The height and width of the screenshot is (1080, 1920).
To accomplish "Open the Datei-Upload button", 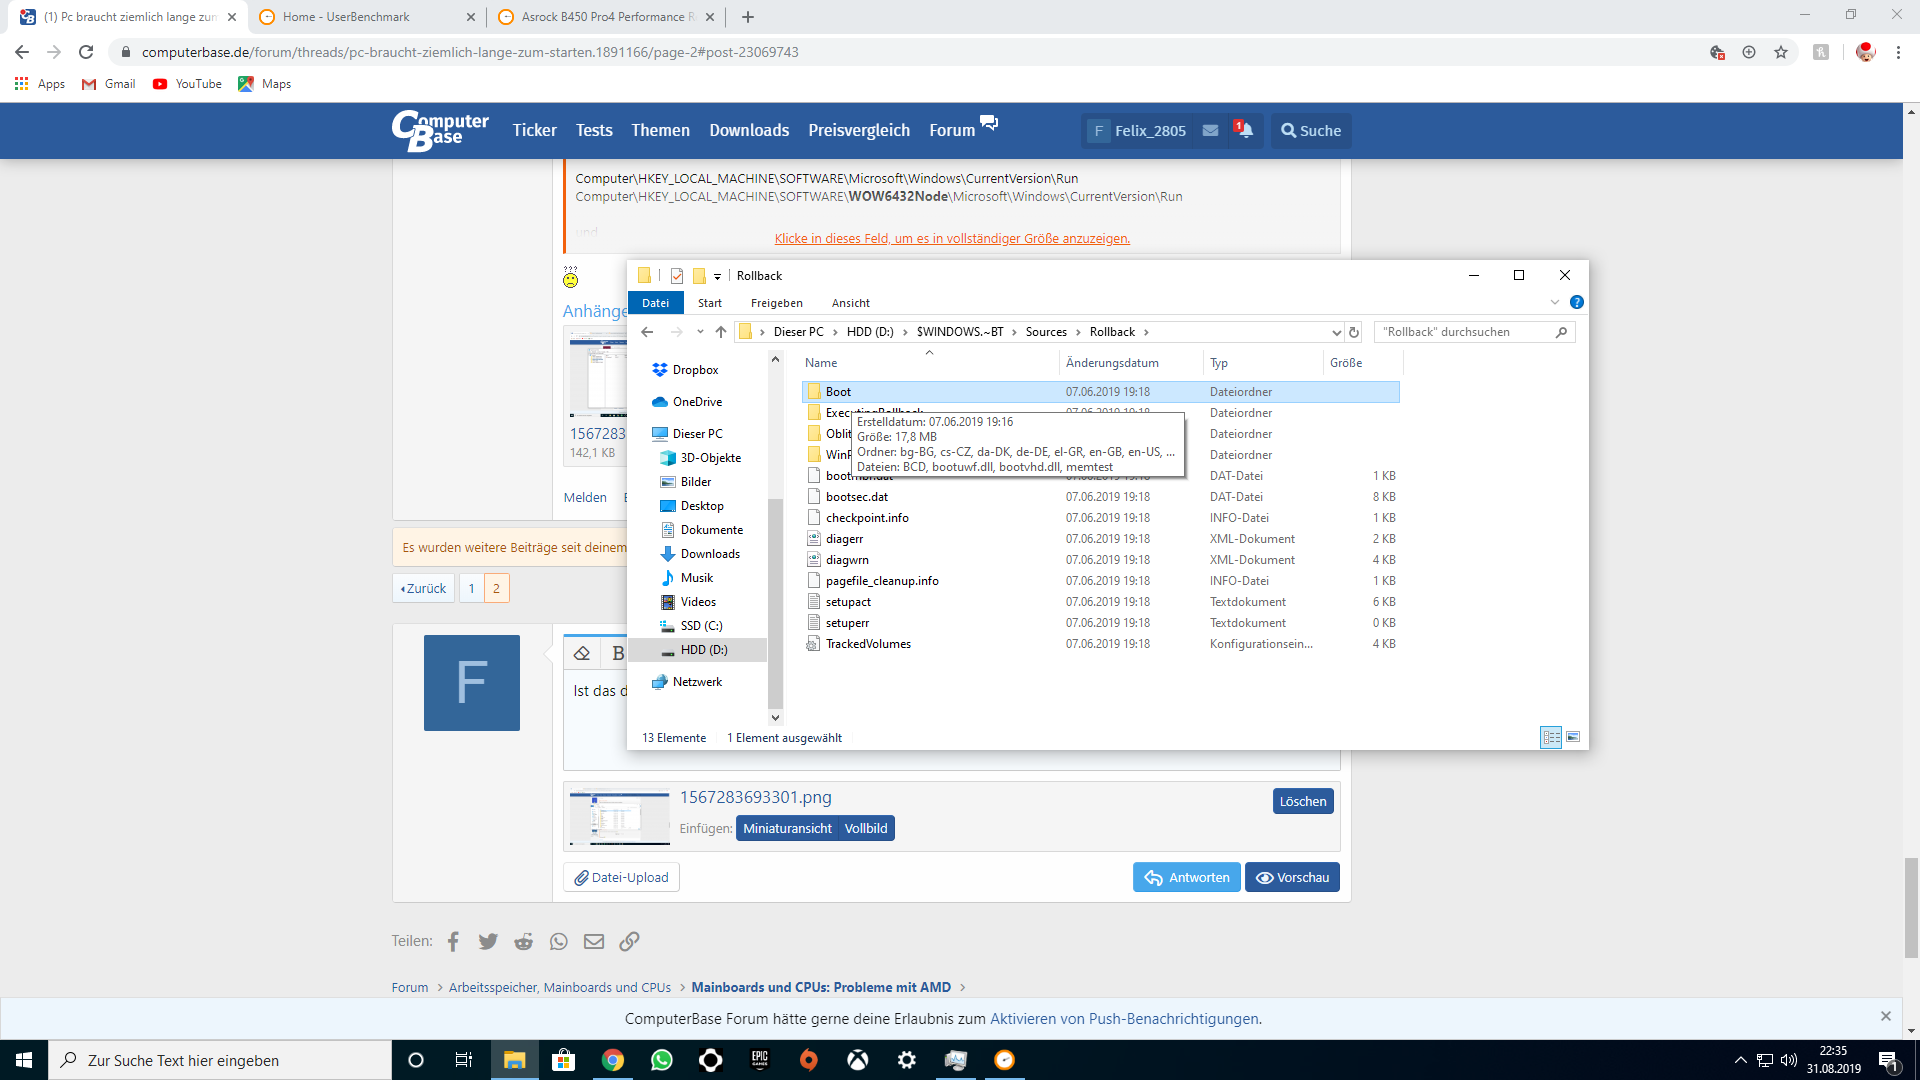I will (x=621, y=877).
